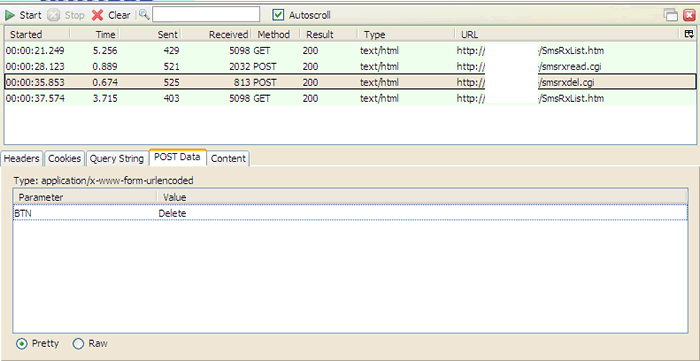Click the 0.889 time cell
Screen dimensions: 700x361
pos(105,66)
